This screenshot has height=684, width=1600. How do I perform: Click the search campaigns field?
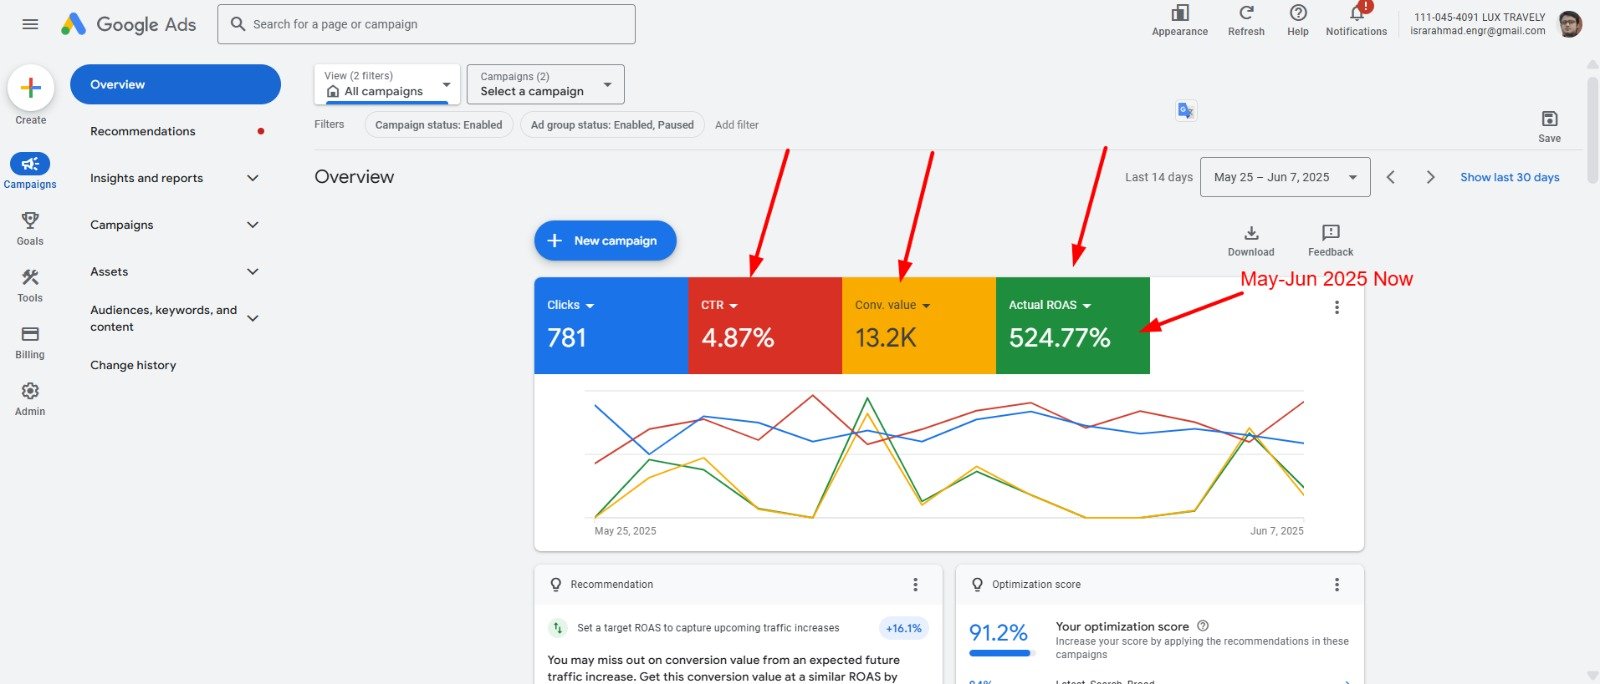pos(426,24)
